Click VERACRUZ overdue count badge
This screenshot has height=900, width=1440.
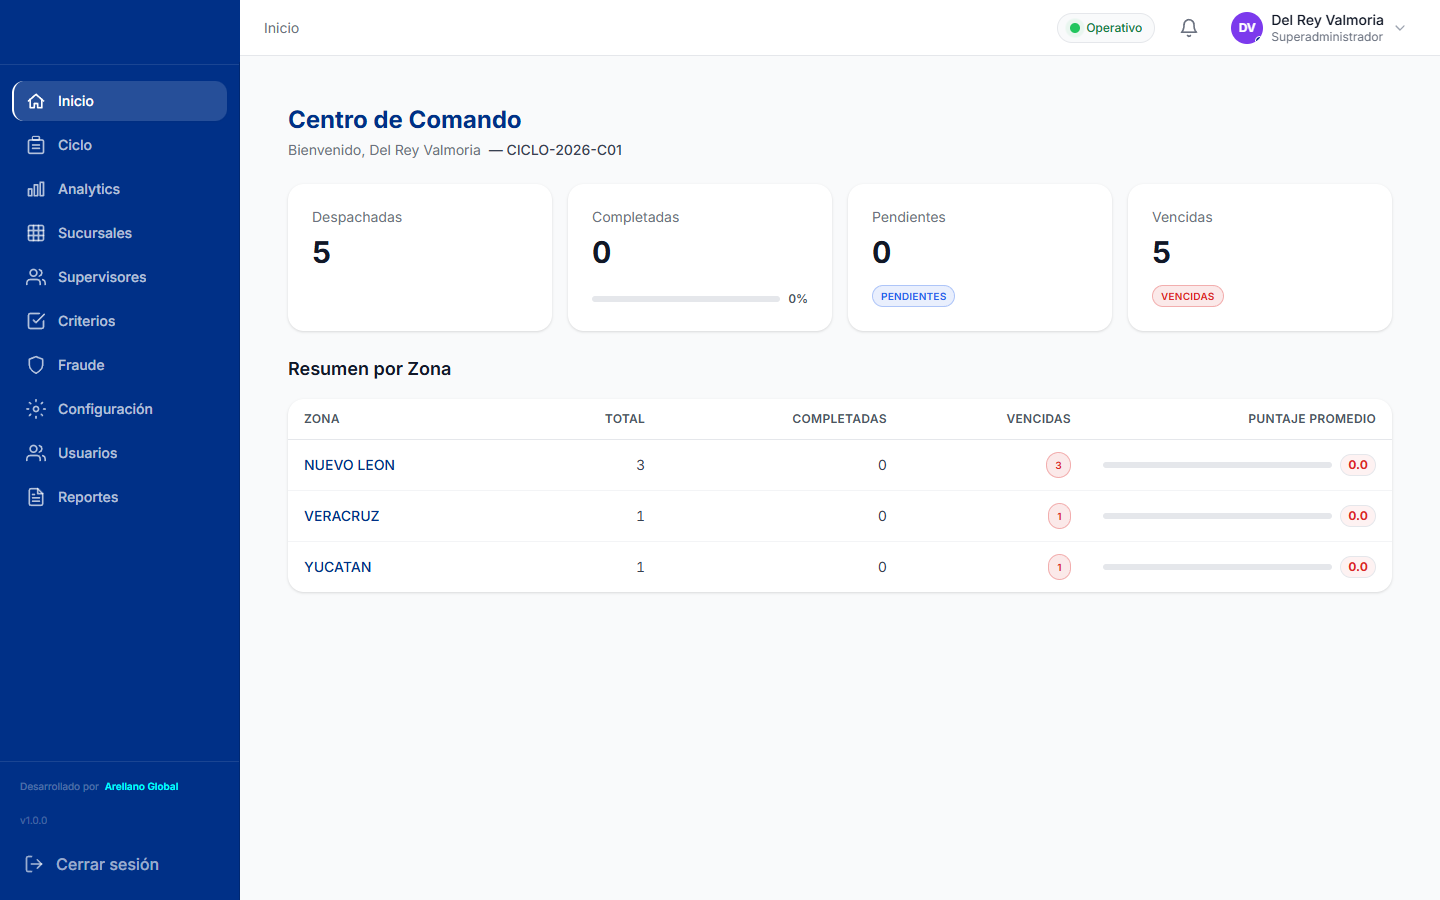coord(1059,516)
